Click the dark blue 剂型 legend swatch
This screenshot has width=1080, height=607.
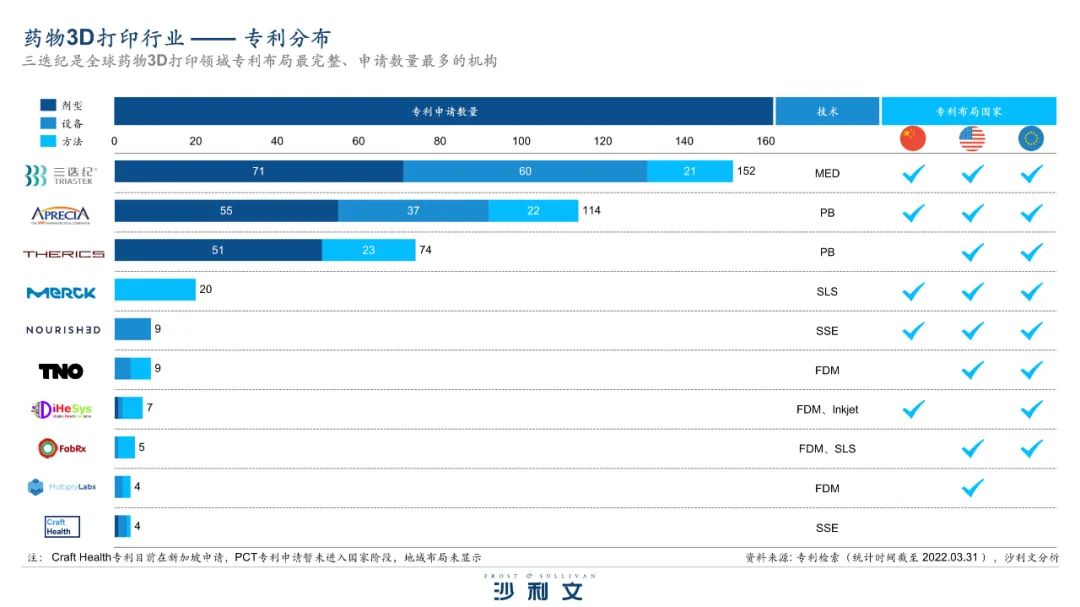tap(48, 105)
